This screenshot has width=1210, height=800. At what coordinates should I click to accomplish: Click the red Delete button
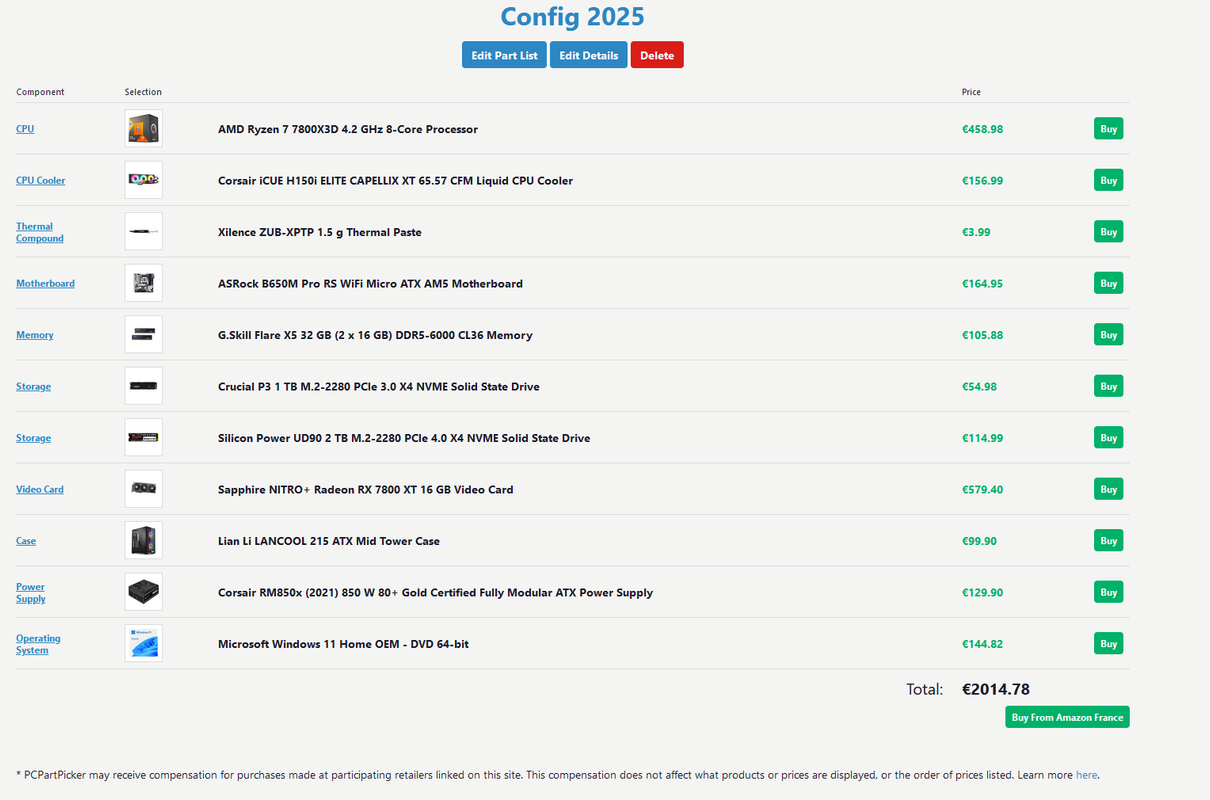tap(657, 55)
